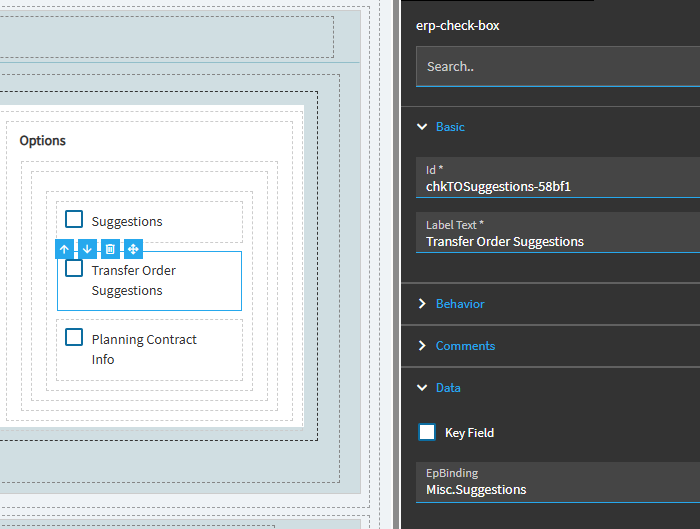
Task: Delete component using trash icon
Action: click(110, 249)
